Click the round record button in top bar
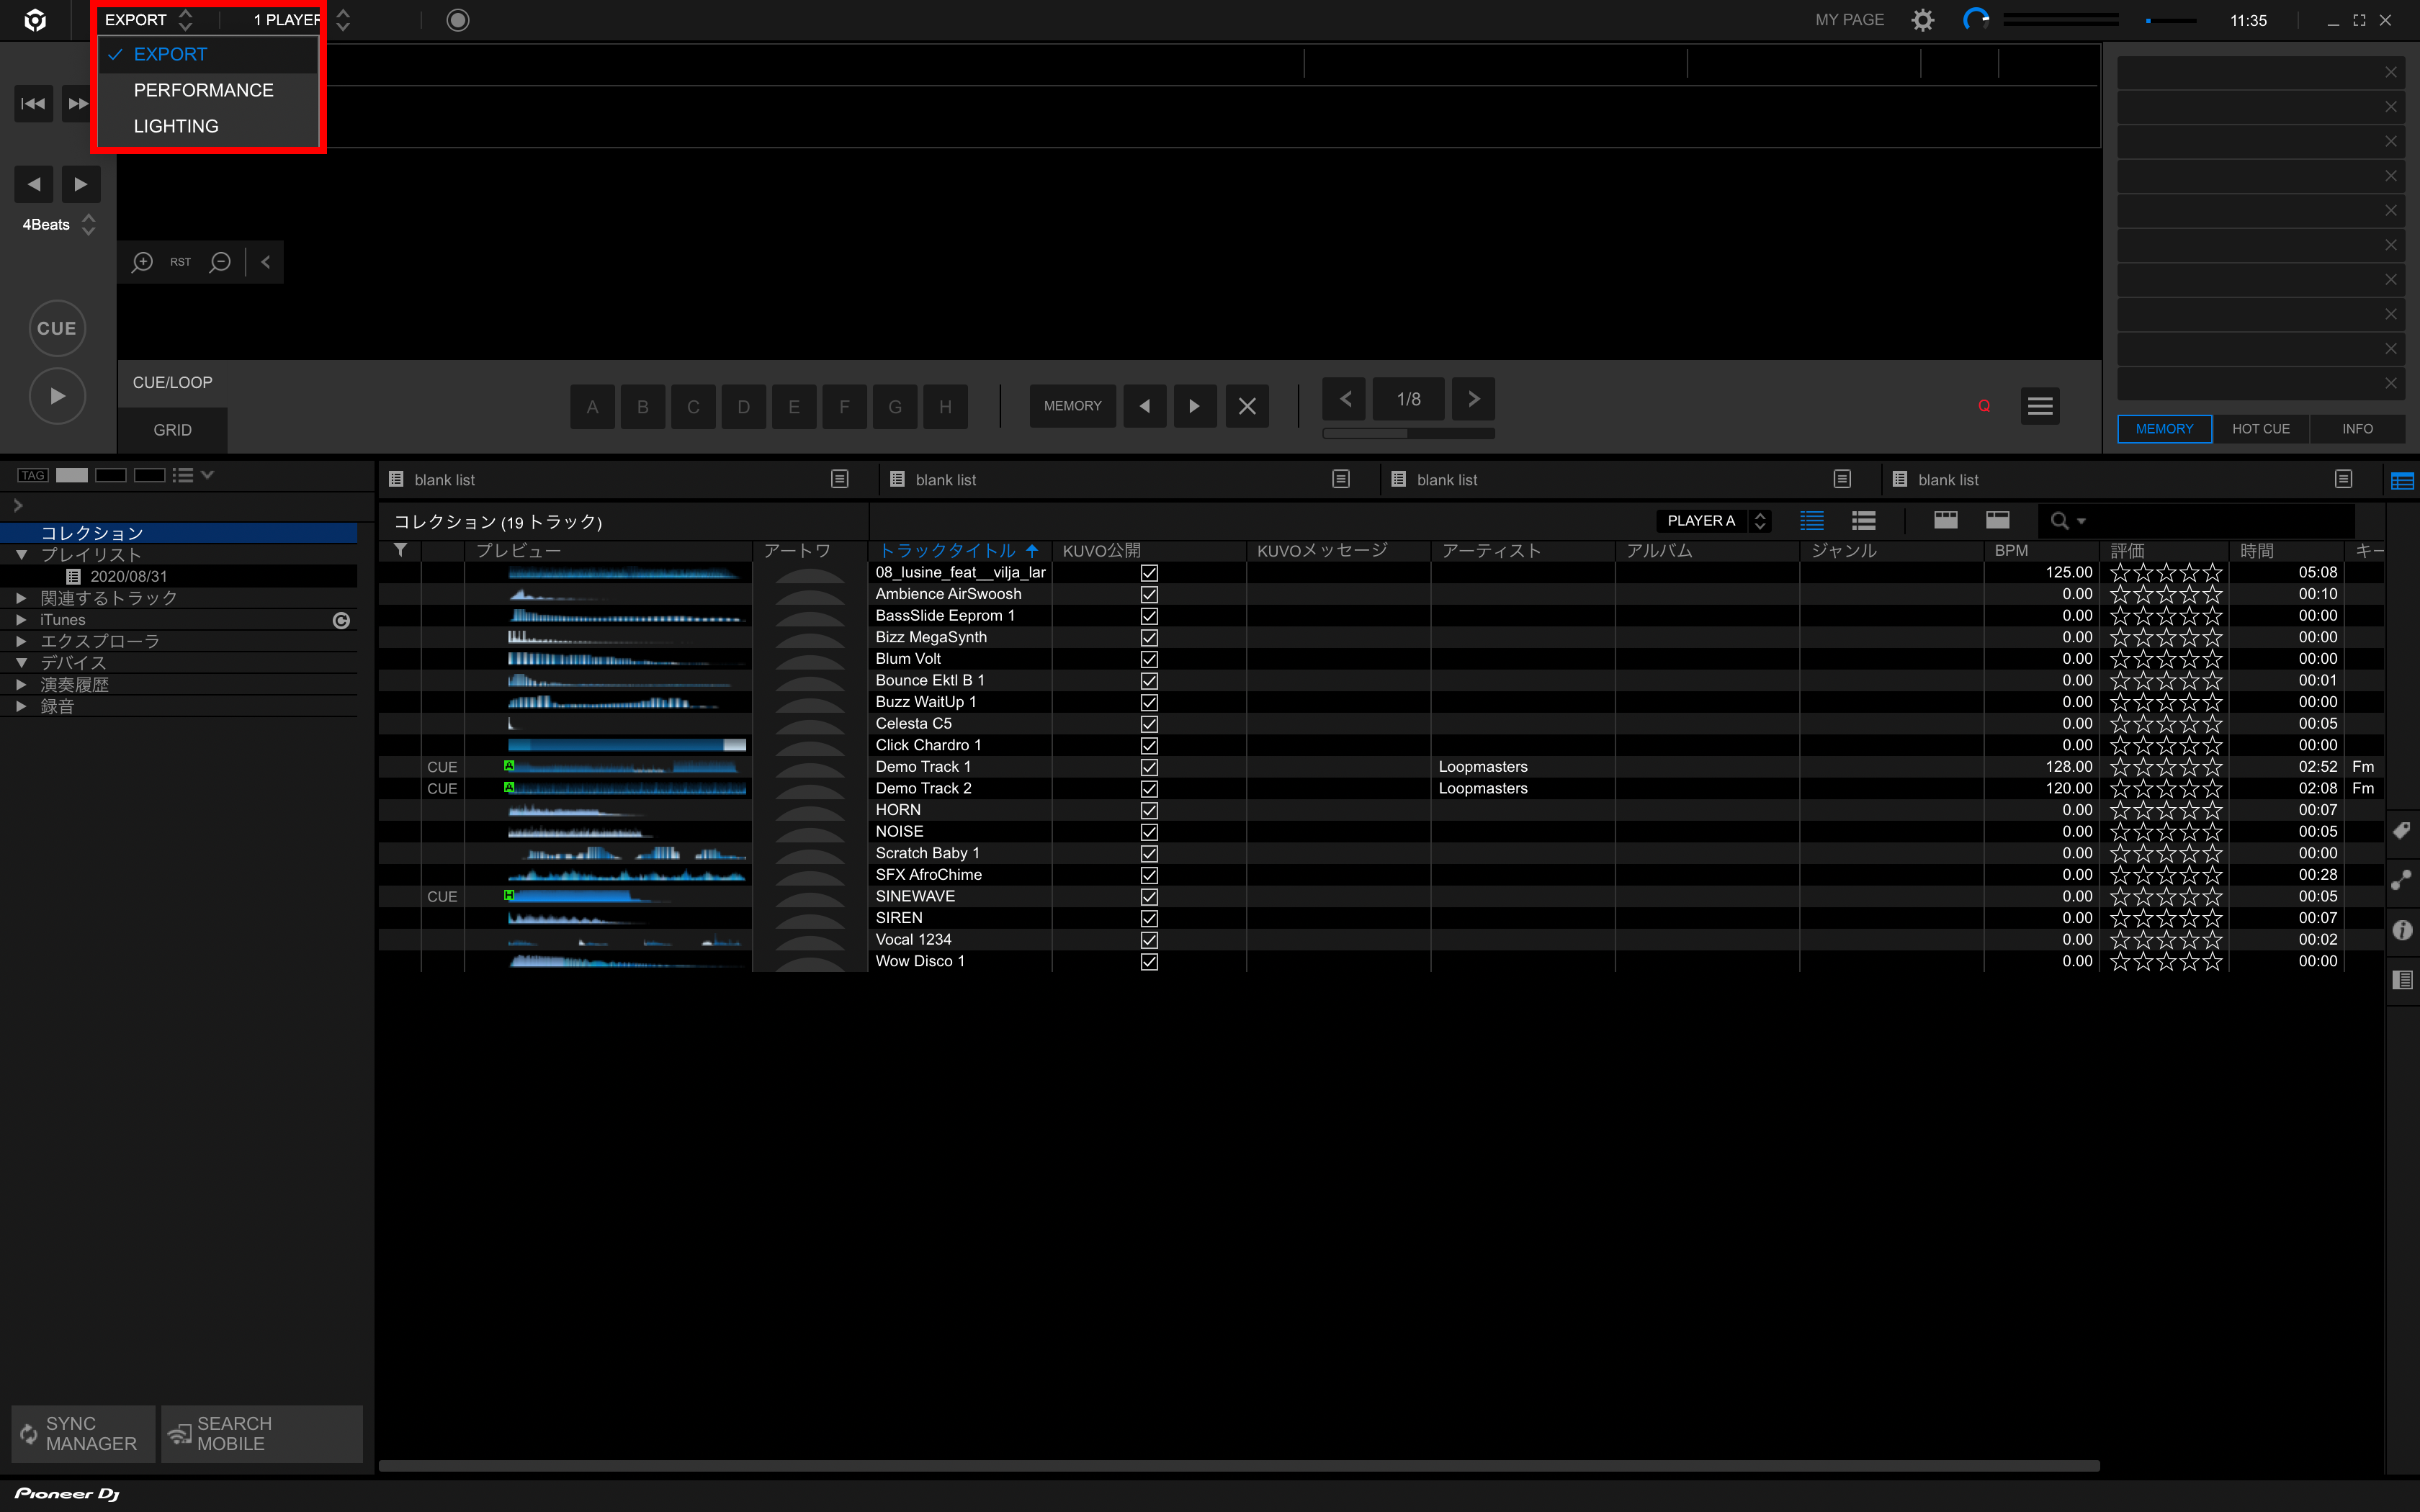2420x1512 pixels. tap(458, 20)
